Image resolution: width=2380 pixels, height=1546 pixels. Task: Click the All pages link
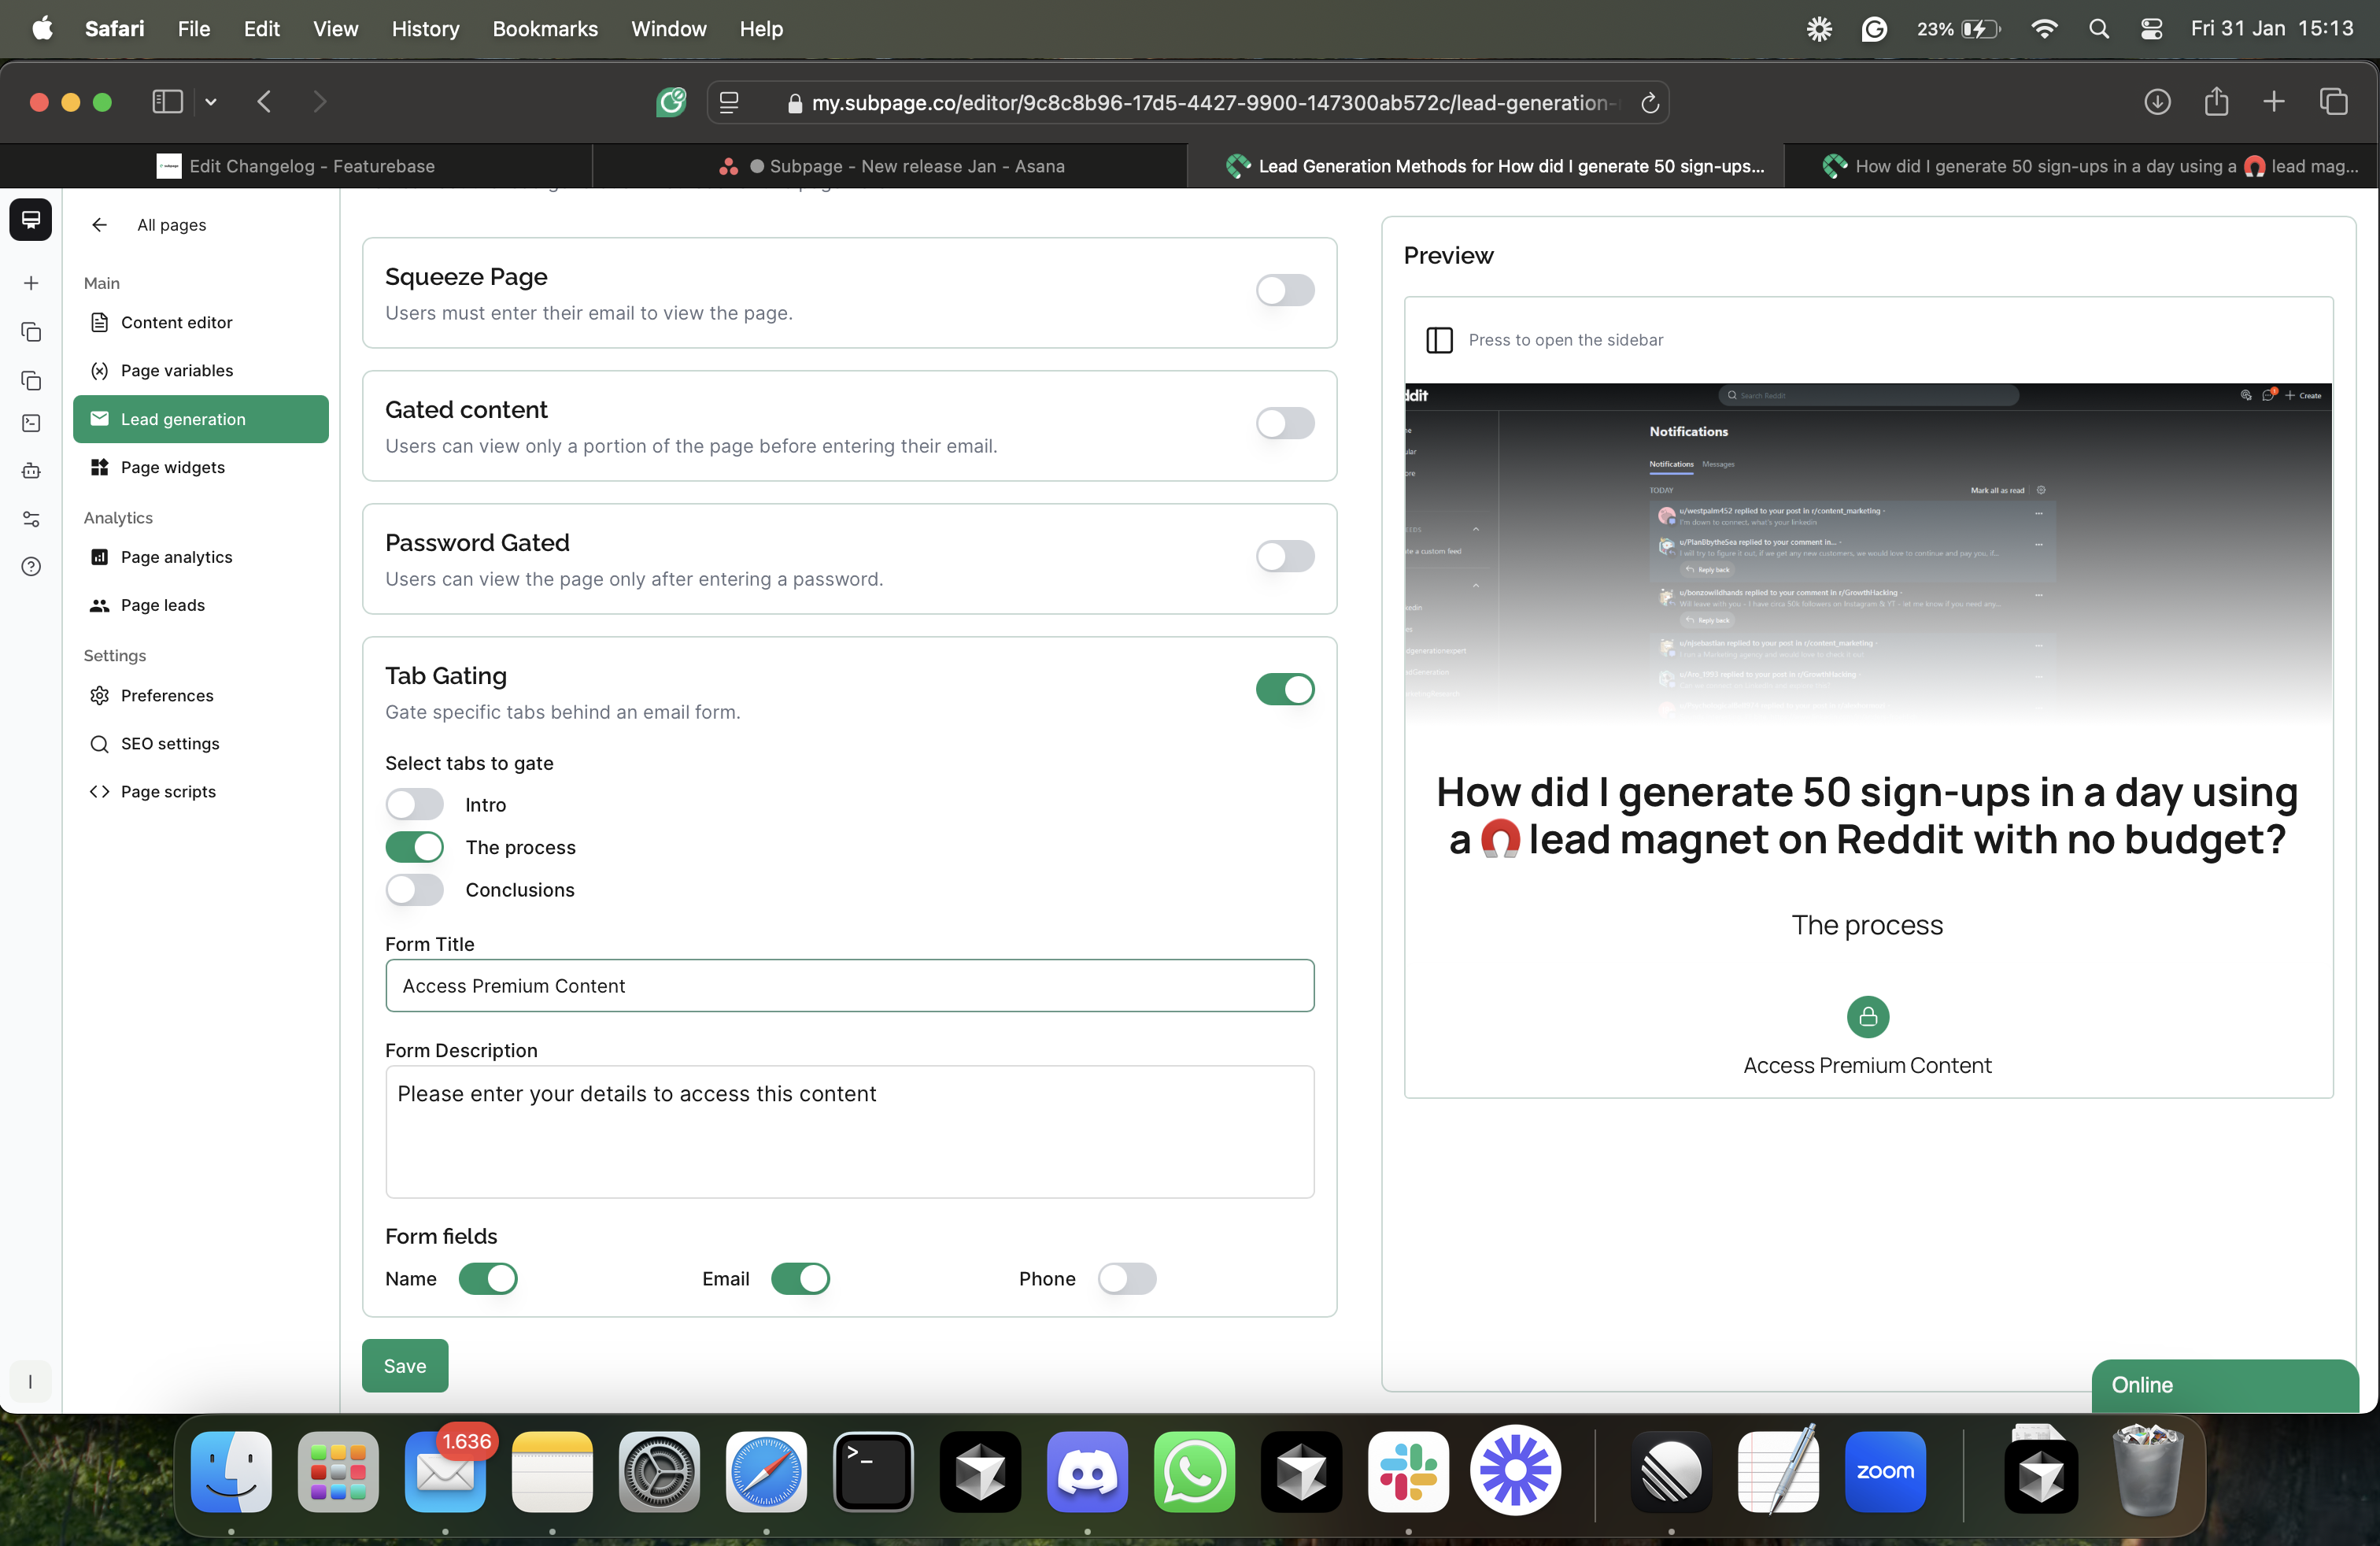172,225
